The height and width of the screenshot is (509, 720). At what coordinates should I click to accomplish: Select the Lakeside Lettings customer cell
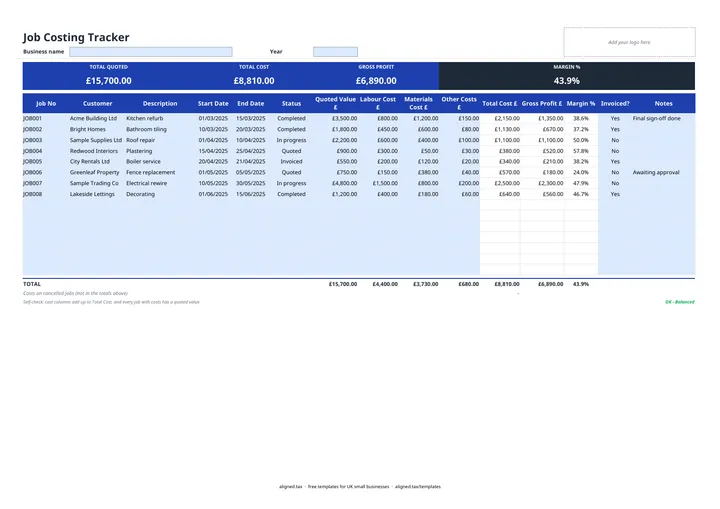92,194
